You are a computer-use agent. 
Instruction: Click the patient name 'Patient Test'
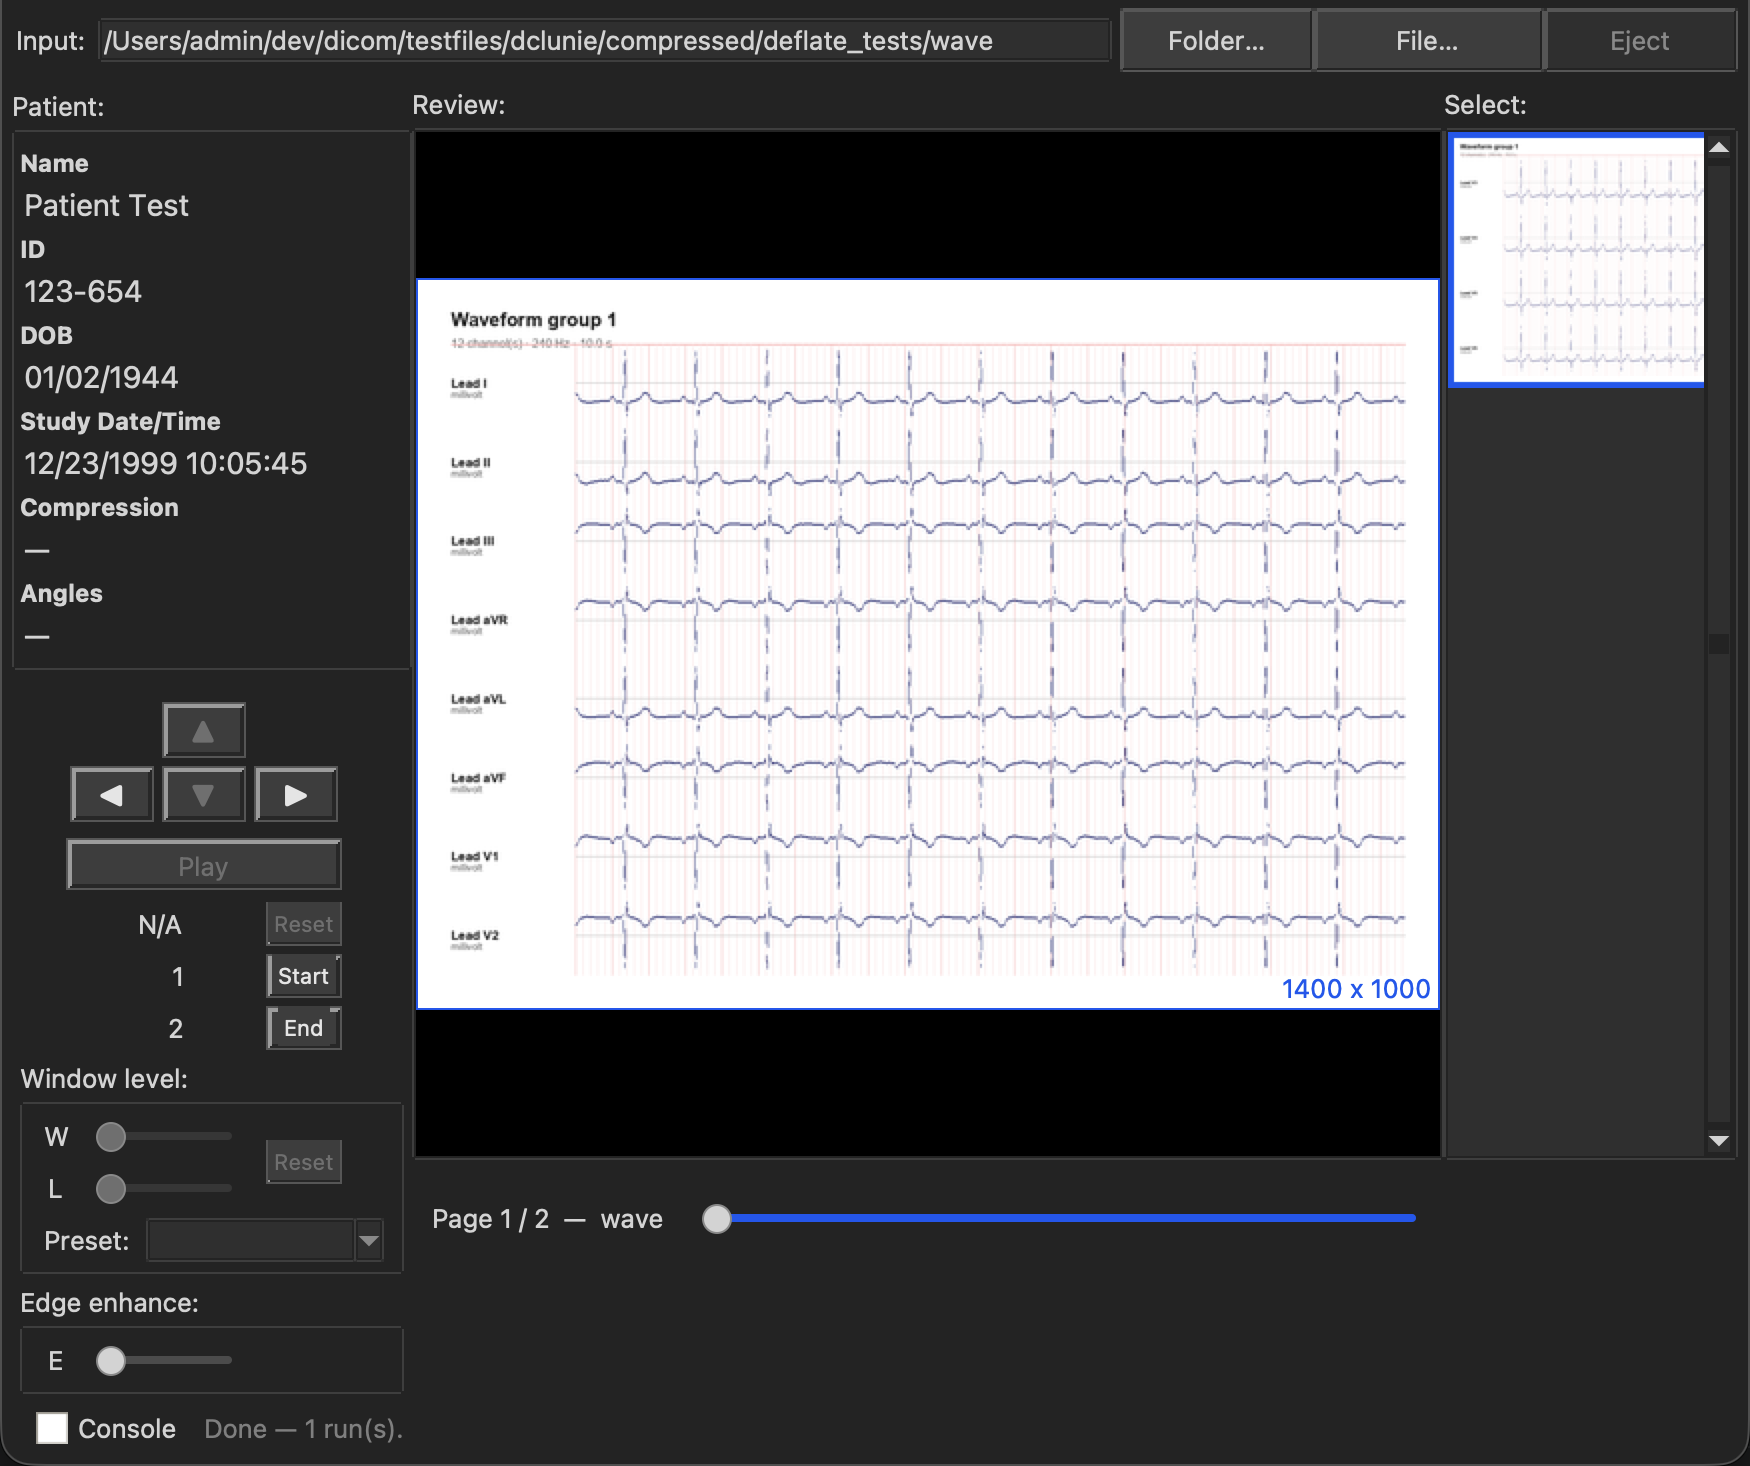(x=106, y=206)
